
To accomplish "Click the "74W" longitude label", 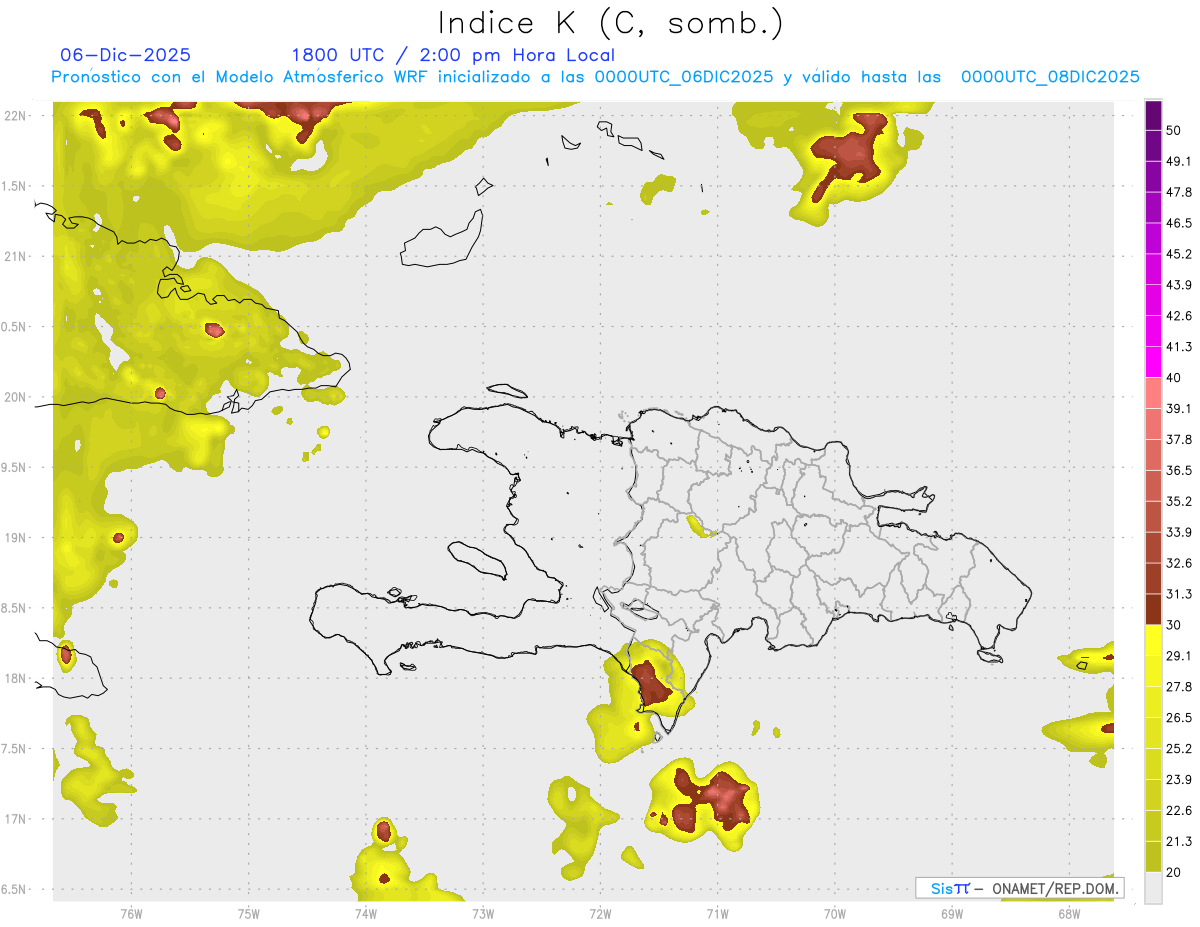I will click(365, 914).
